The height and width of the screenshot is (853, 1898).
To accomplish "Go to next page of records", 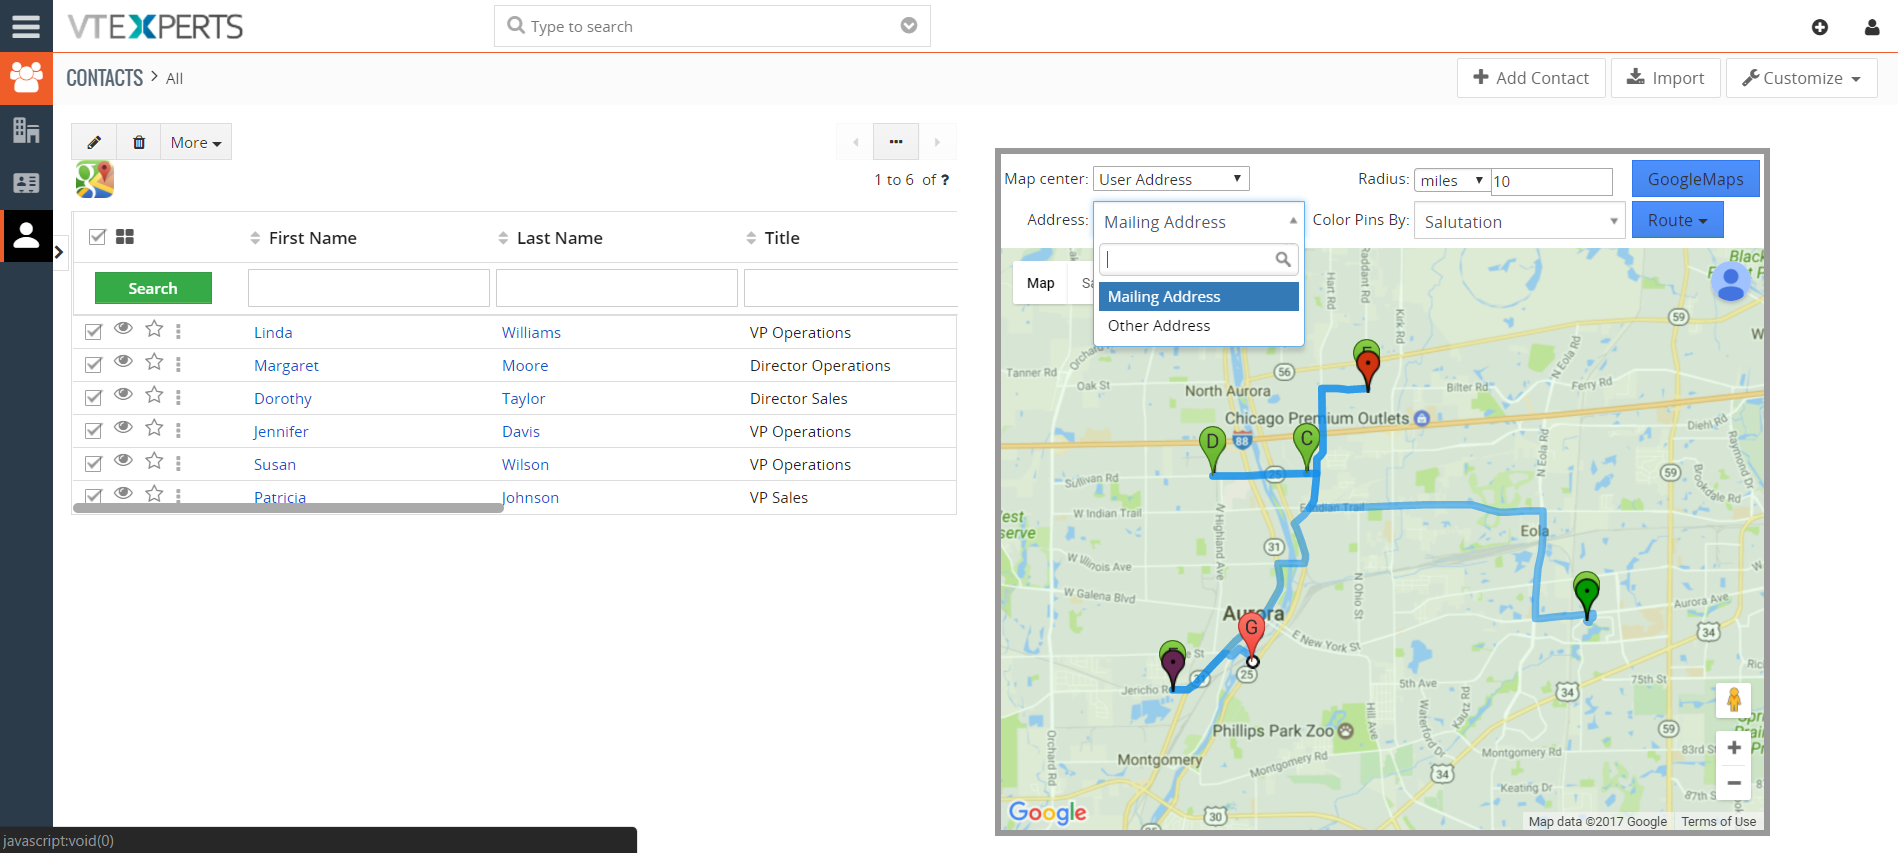I will click(x=937, y=142).
